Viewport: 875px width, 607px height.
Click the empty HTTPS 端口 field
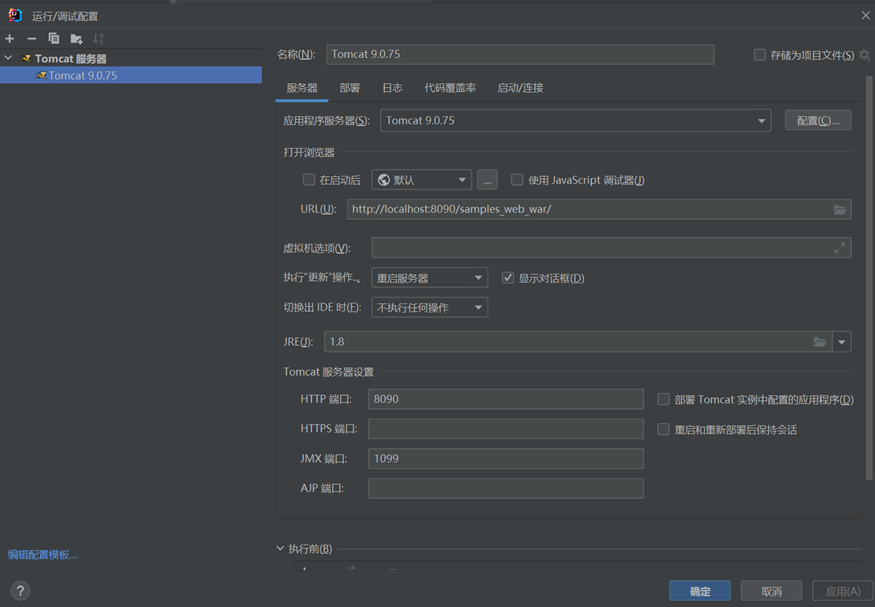pyautogui.click(x=506, y=429)
